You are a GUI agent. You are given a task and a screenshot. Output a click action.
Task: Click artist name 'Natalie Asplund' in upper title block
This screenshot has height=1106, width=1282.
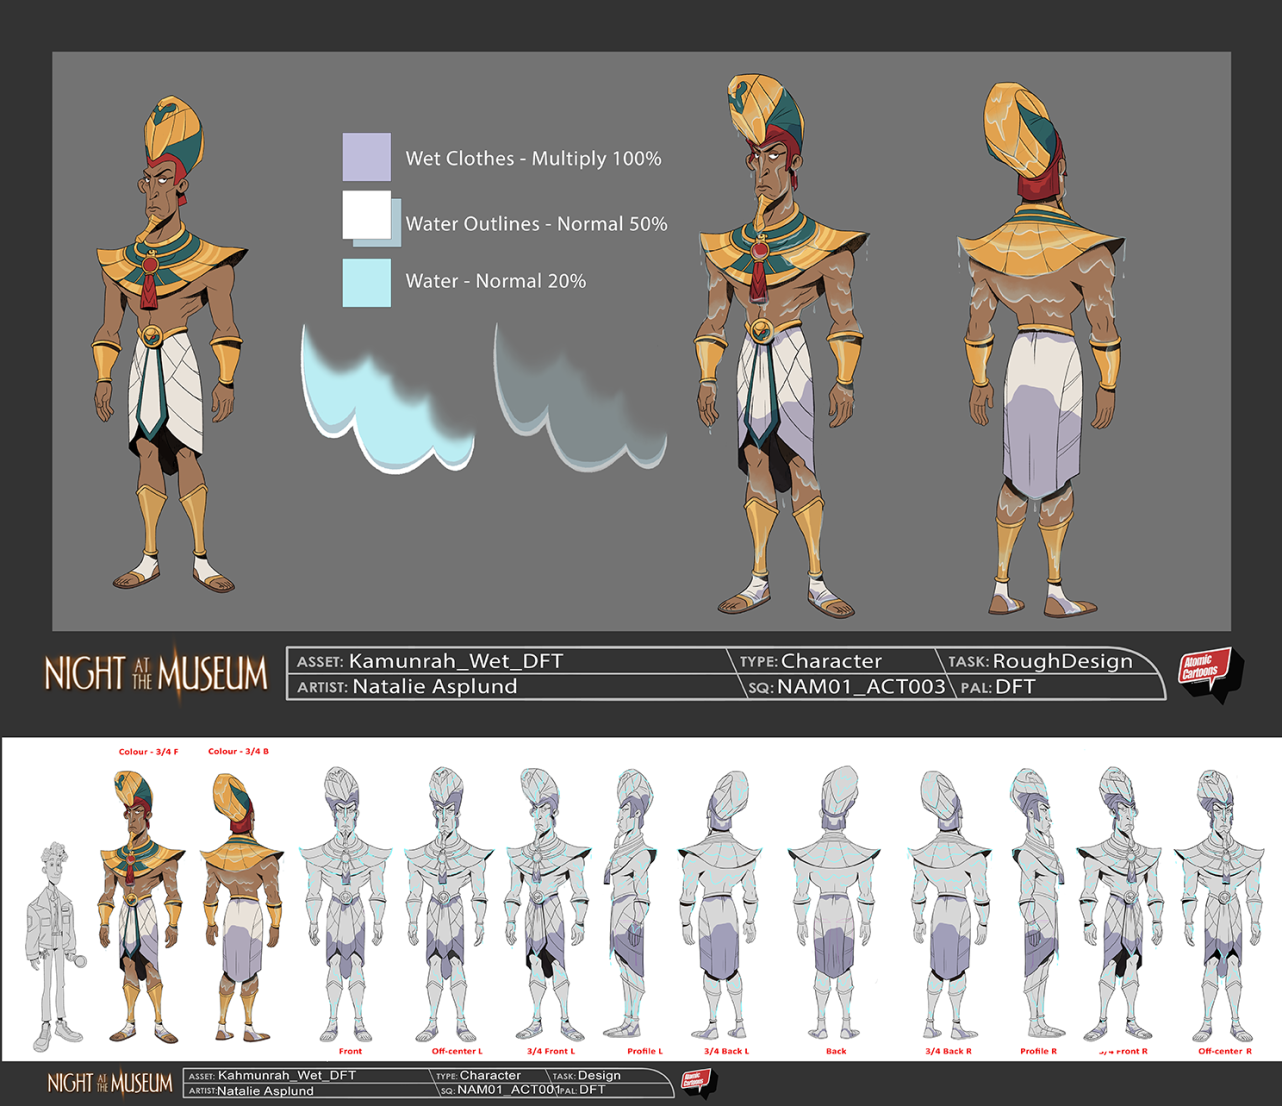(x=435, y=686)
